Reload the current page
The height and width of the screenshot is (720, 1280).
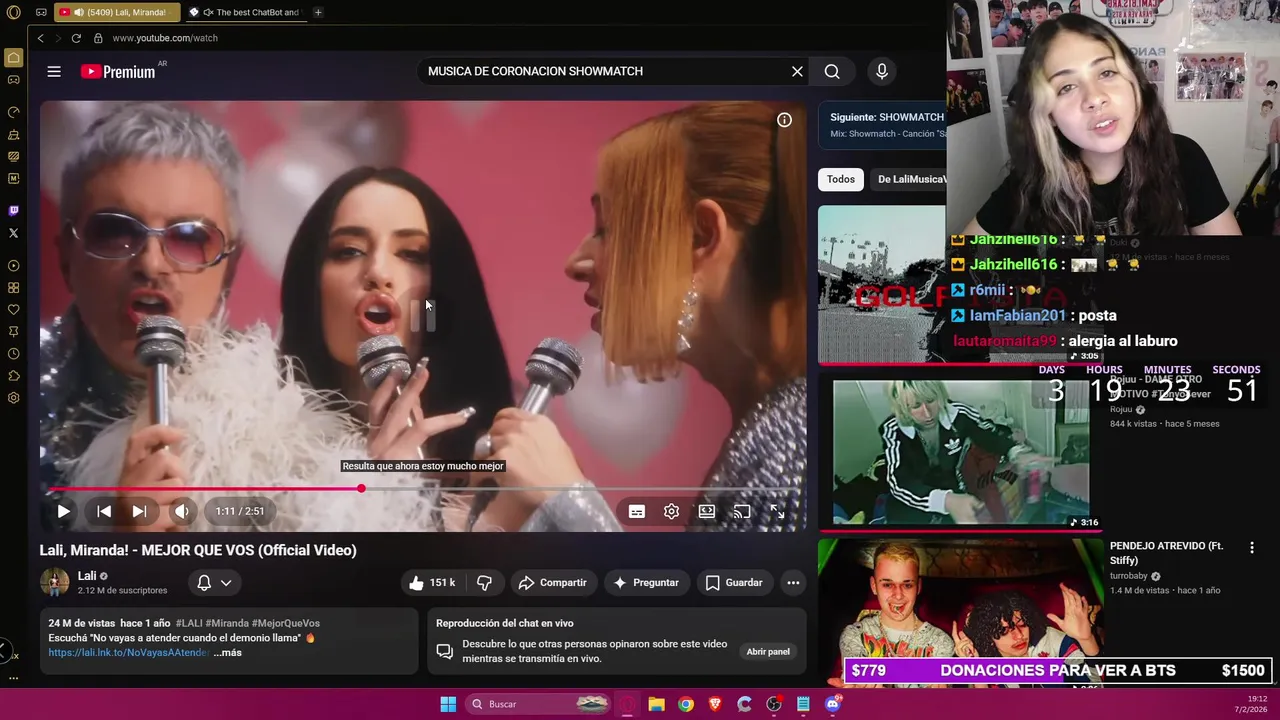point(76,38)
